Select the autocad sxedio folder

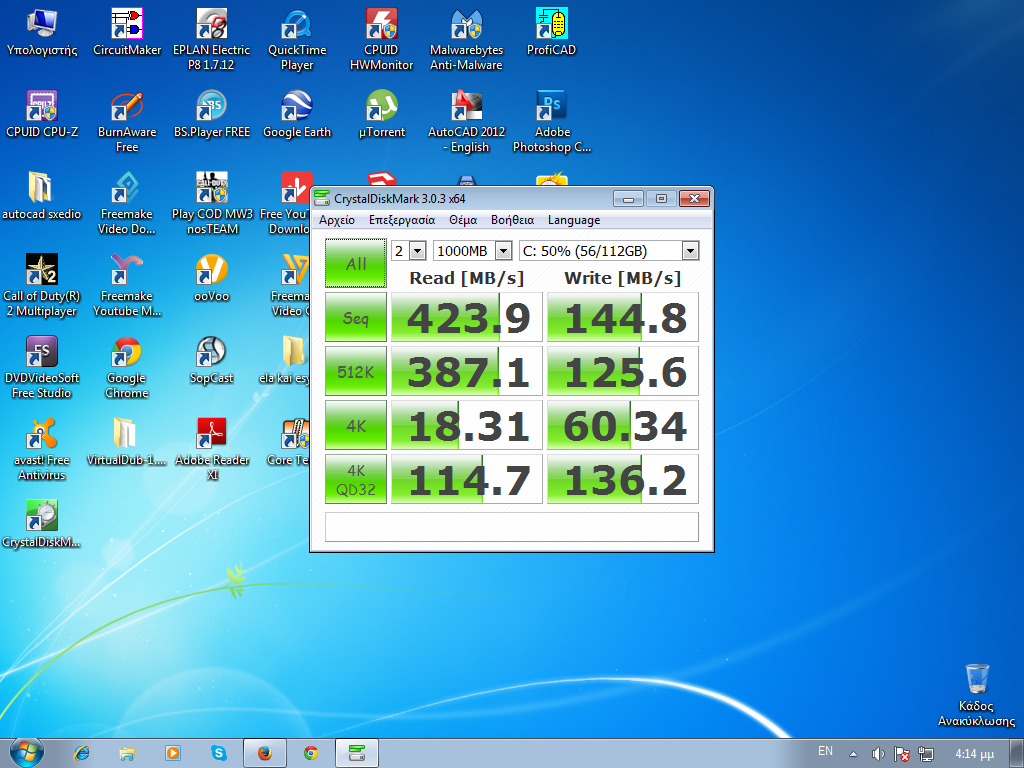click(42, 196)
